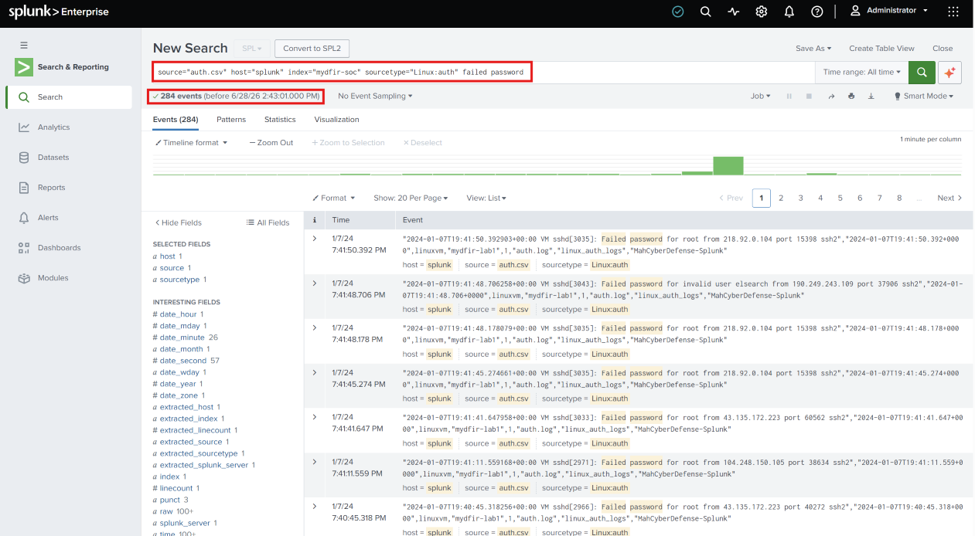
Task: Open Show 20 Per Page dropdown
Action: [410, 198]
